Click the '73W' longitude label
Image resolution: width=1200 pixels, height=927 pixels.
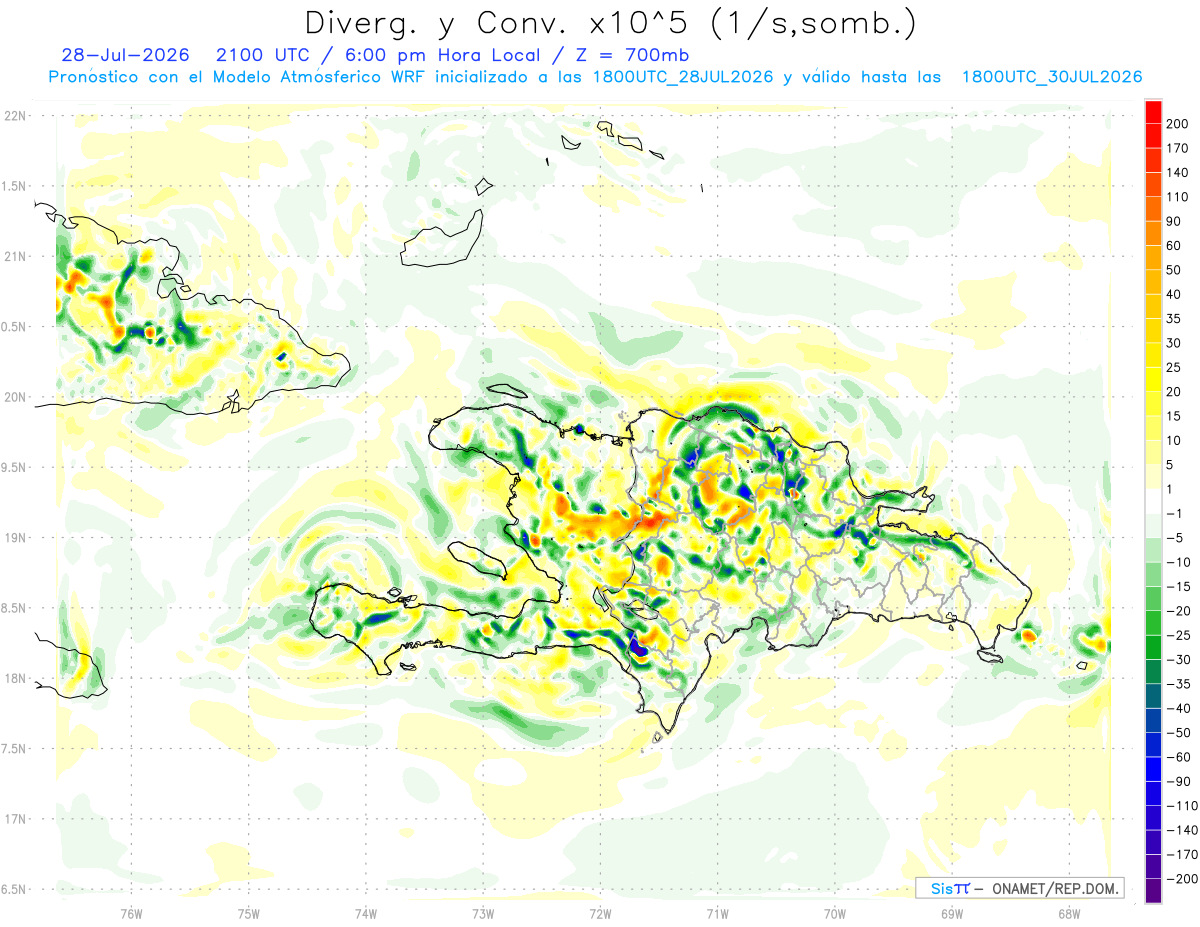point(482,912)
